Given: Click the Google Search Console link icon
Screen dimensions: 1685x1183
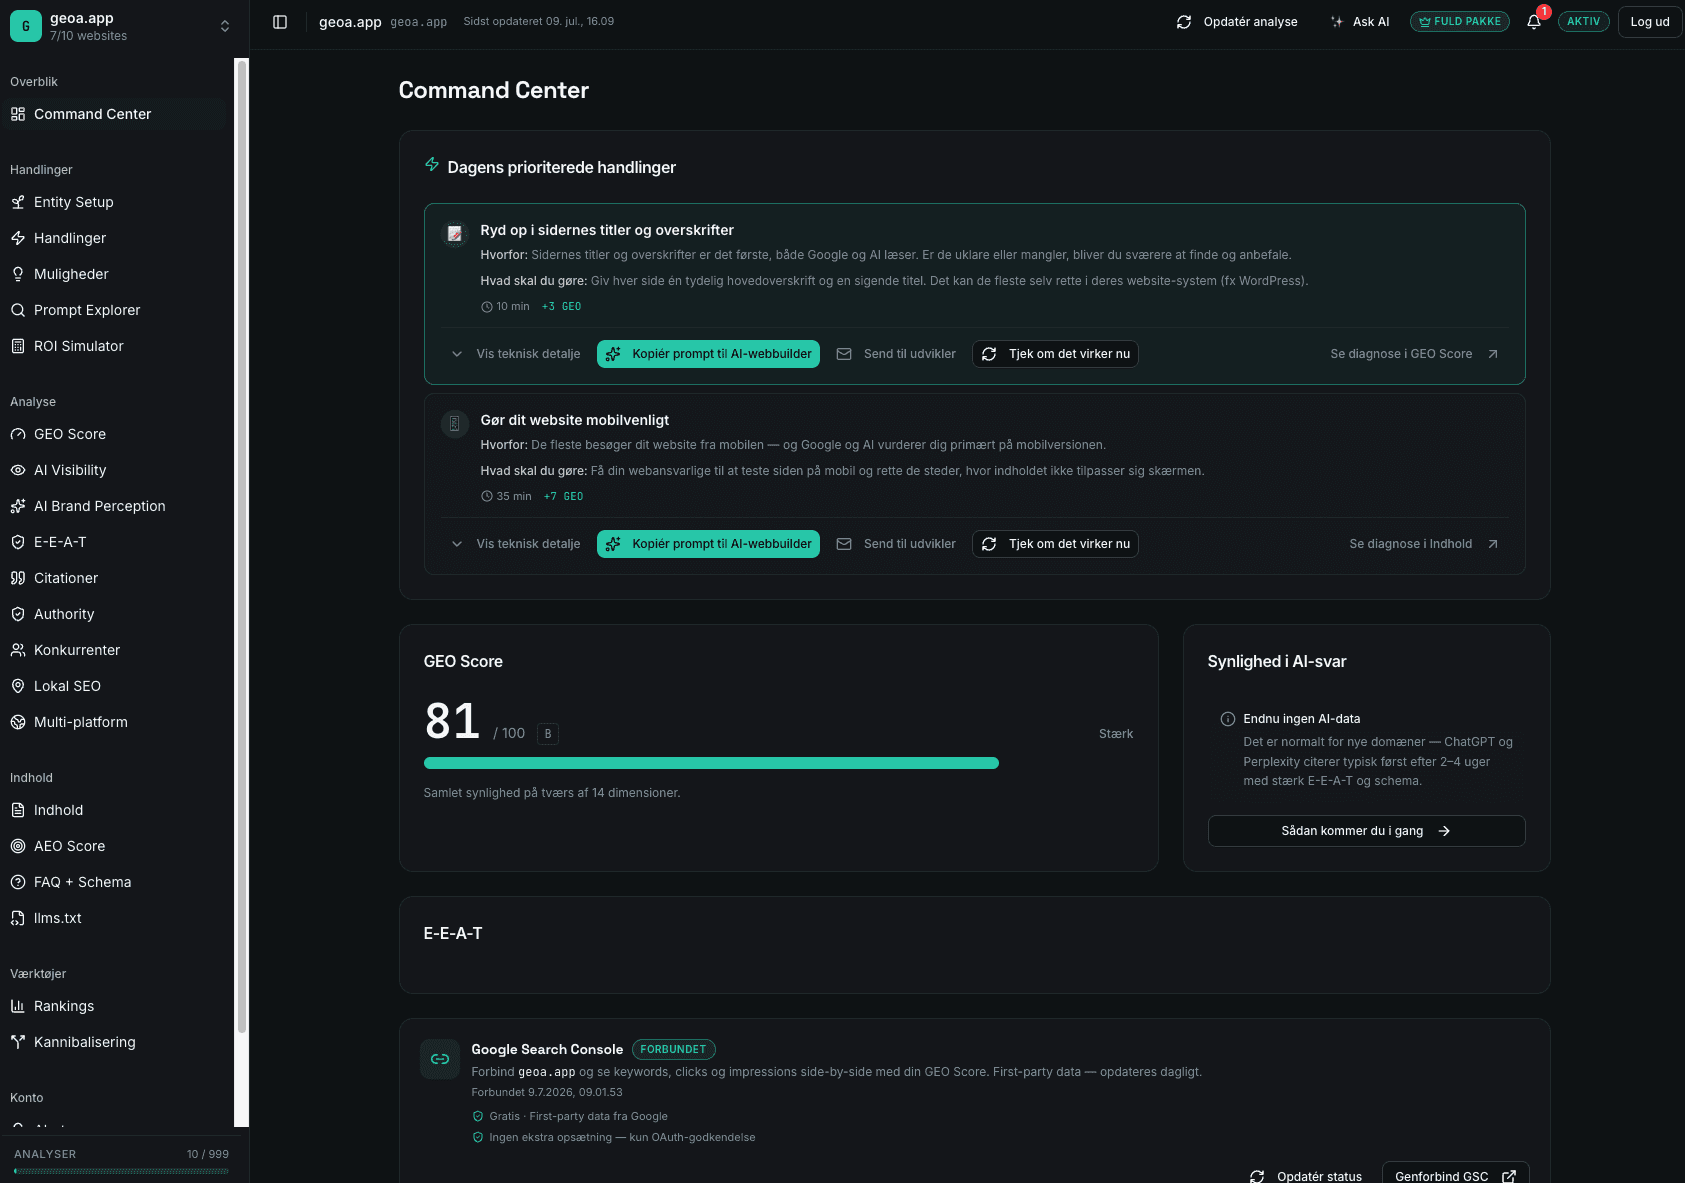Looking at the screenshot, I should pos(440,1059).
